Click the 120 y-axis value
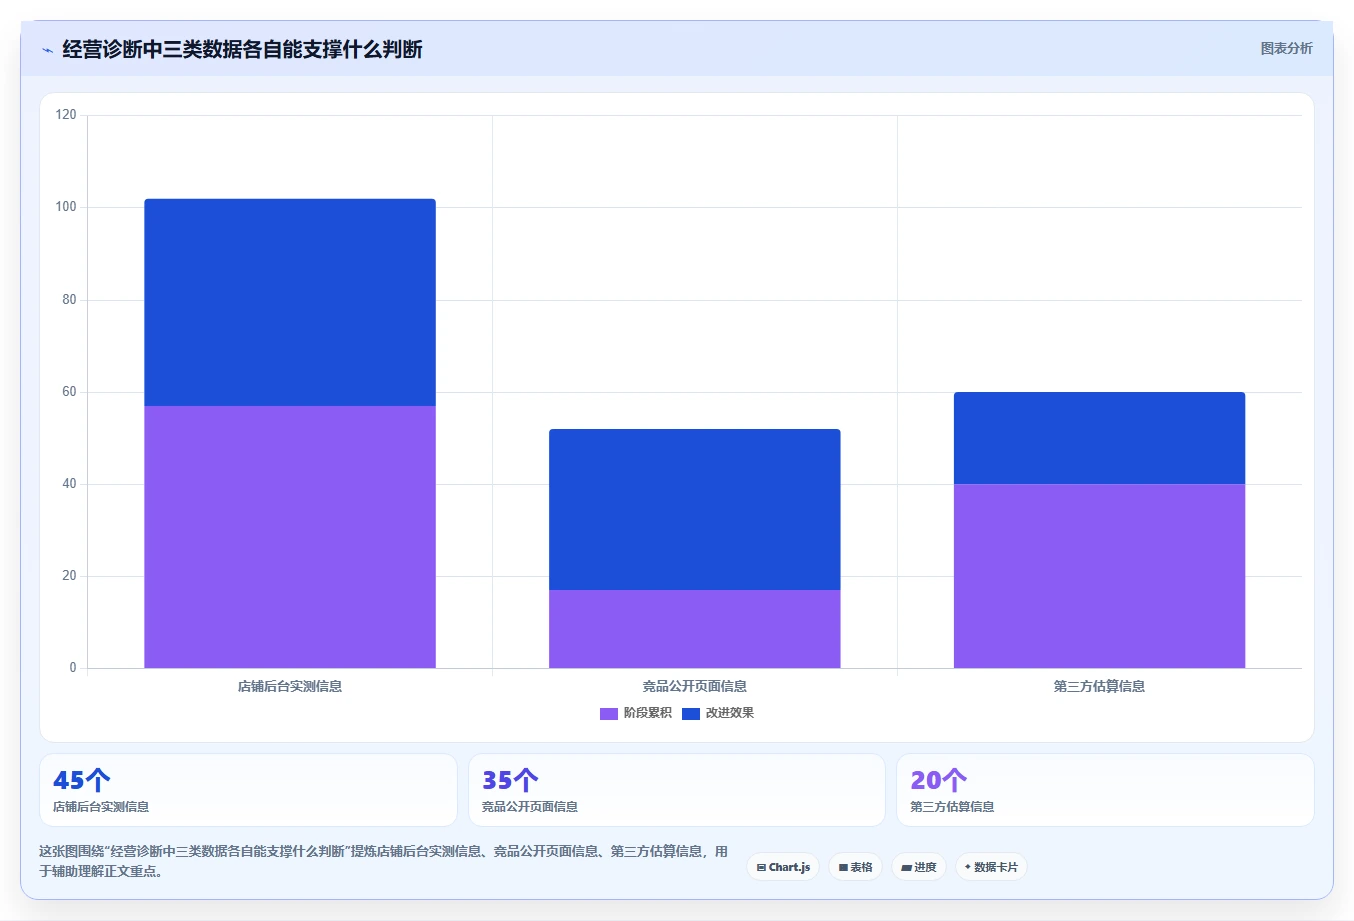This screenshot has width=1354, height=921. pos(66,115)
